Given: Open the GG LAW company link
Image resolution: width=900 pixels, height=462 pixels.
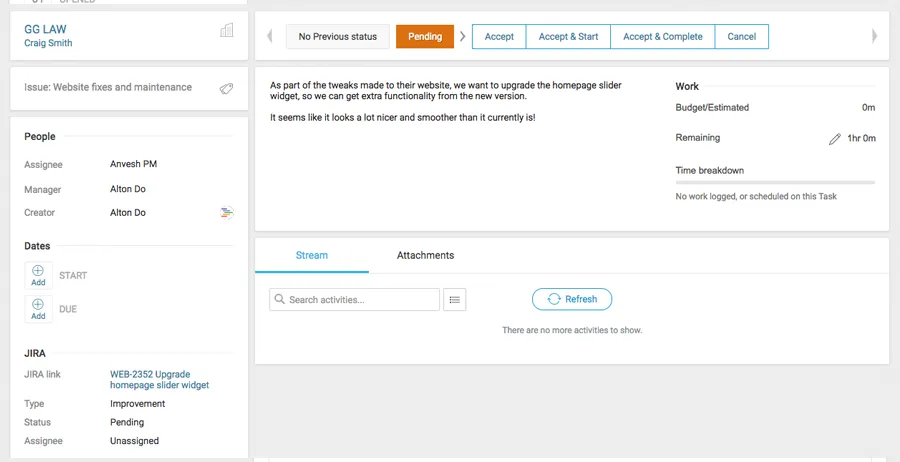Looking at the screenshot, I should pyautogui.click(x=45, y=29).
